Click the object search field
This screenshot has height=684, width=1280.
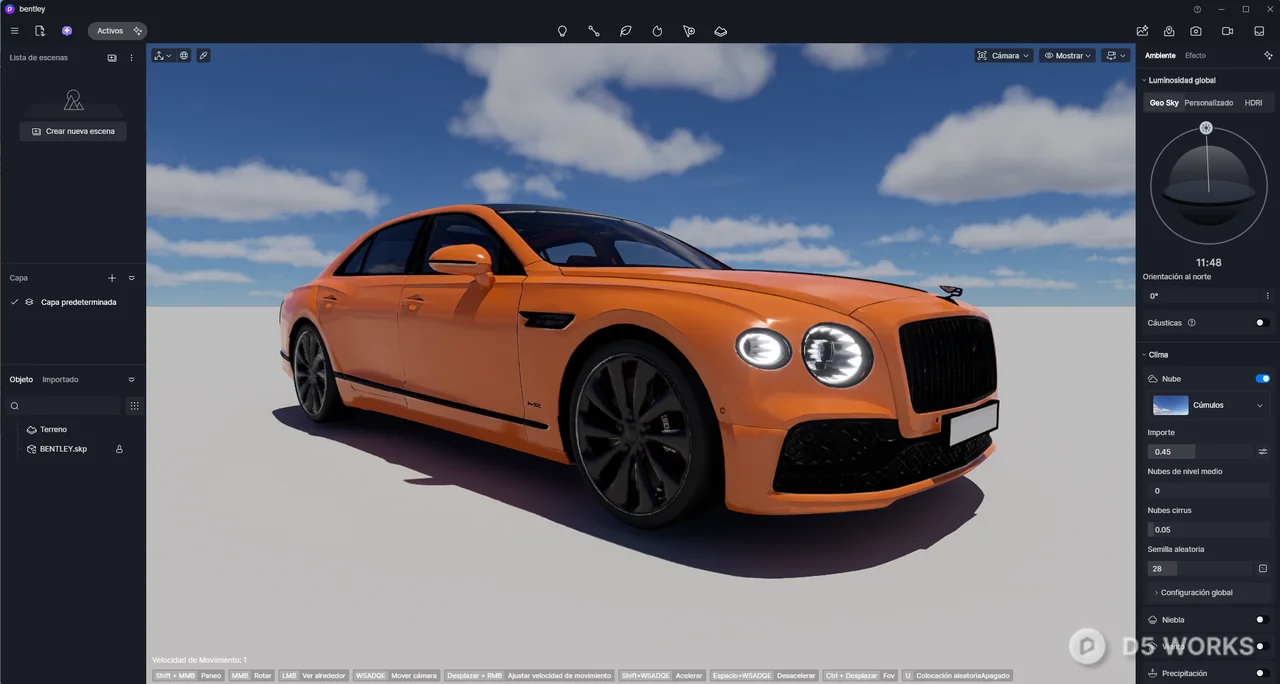64,406
